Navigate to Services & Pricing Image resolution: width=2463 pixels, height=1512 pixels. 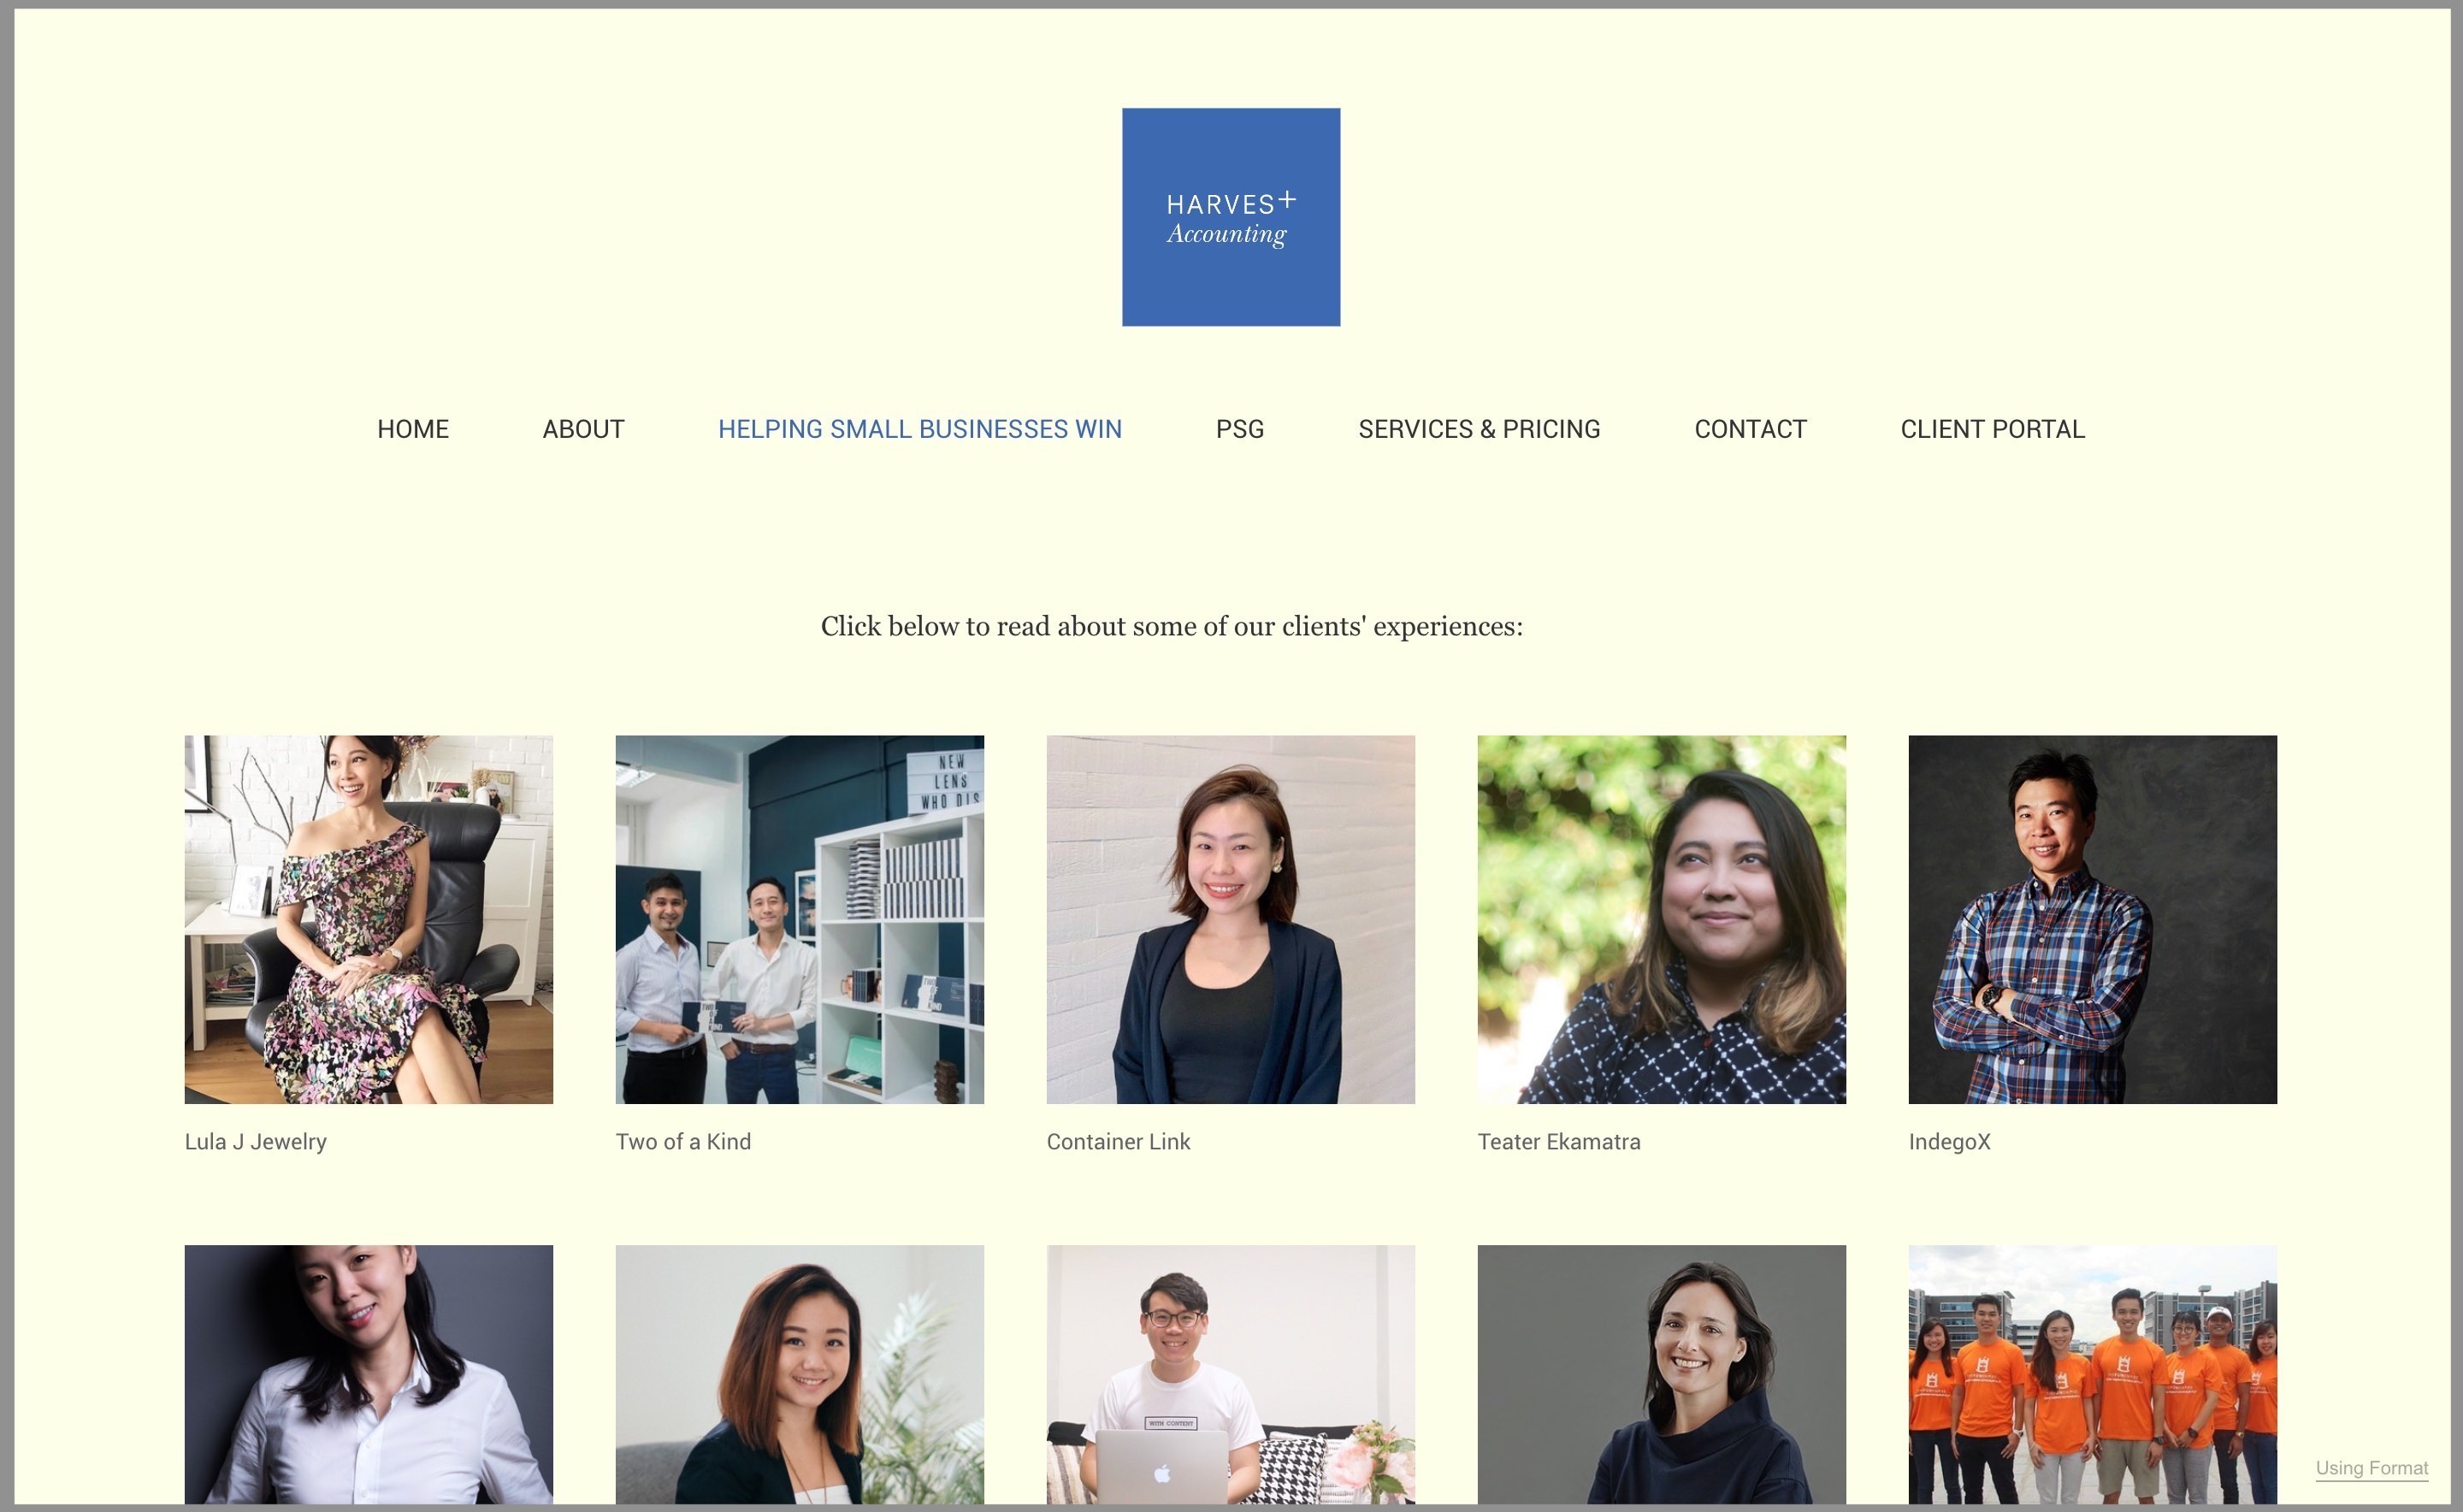tap(1479, 429)
